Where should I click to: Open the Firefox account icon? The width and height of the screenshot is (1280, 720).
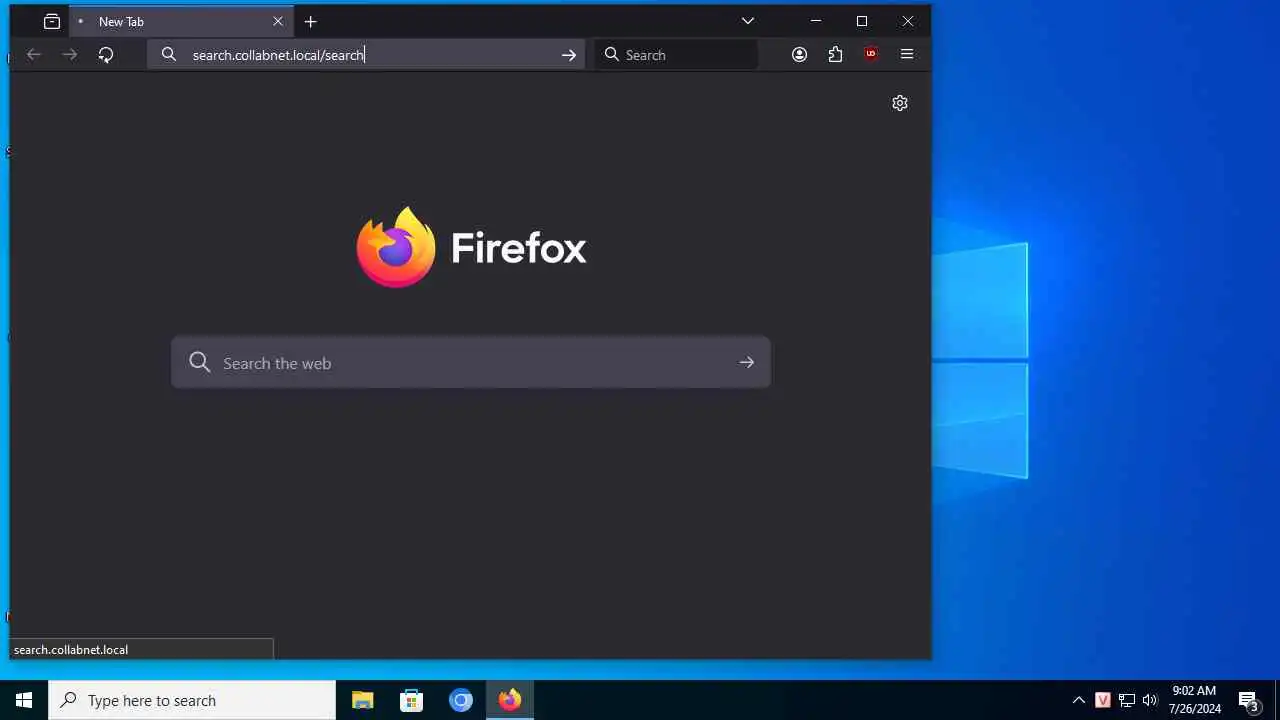799,55
